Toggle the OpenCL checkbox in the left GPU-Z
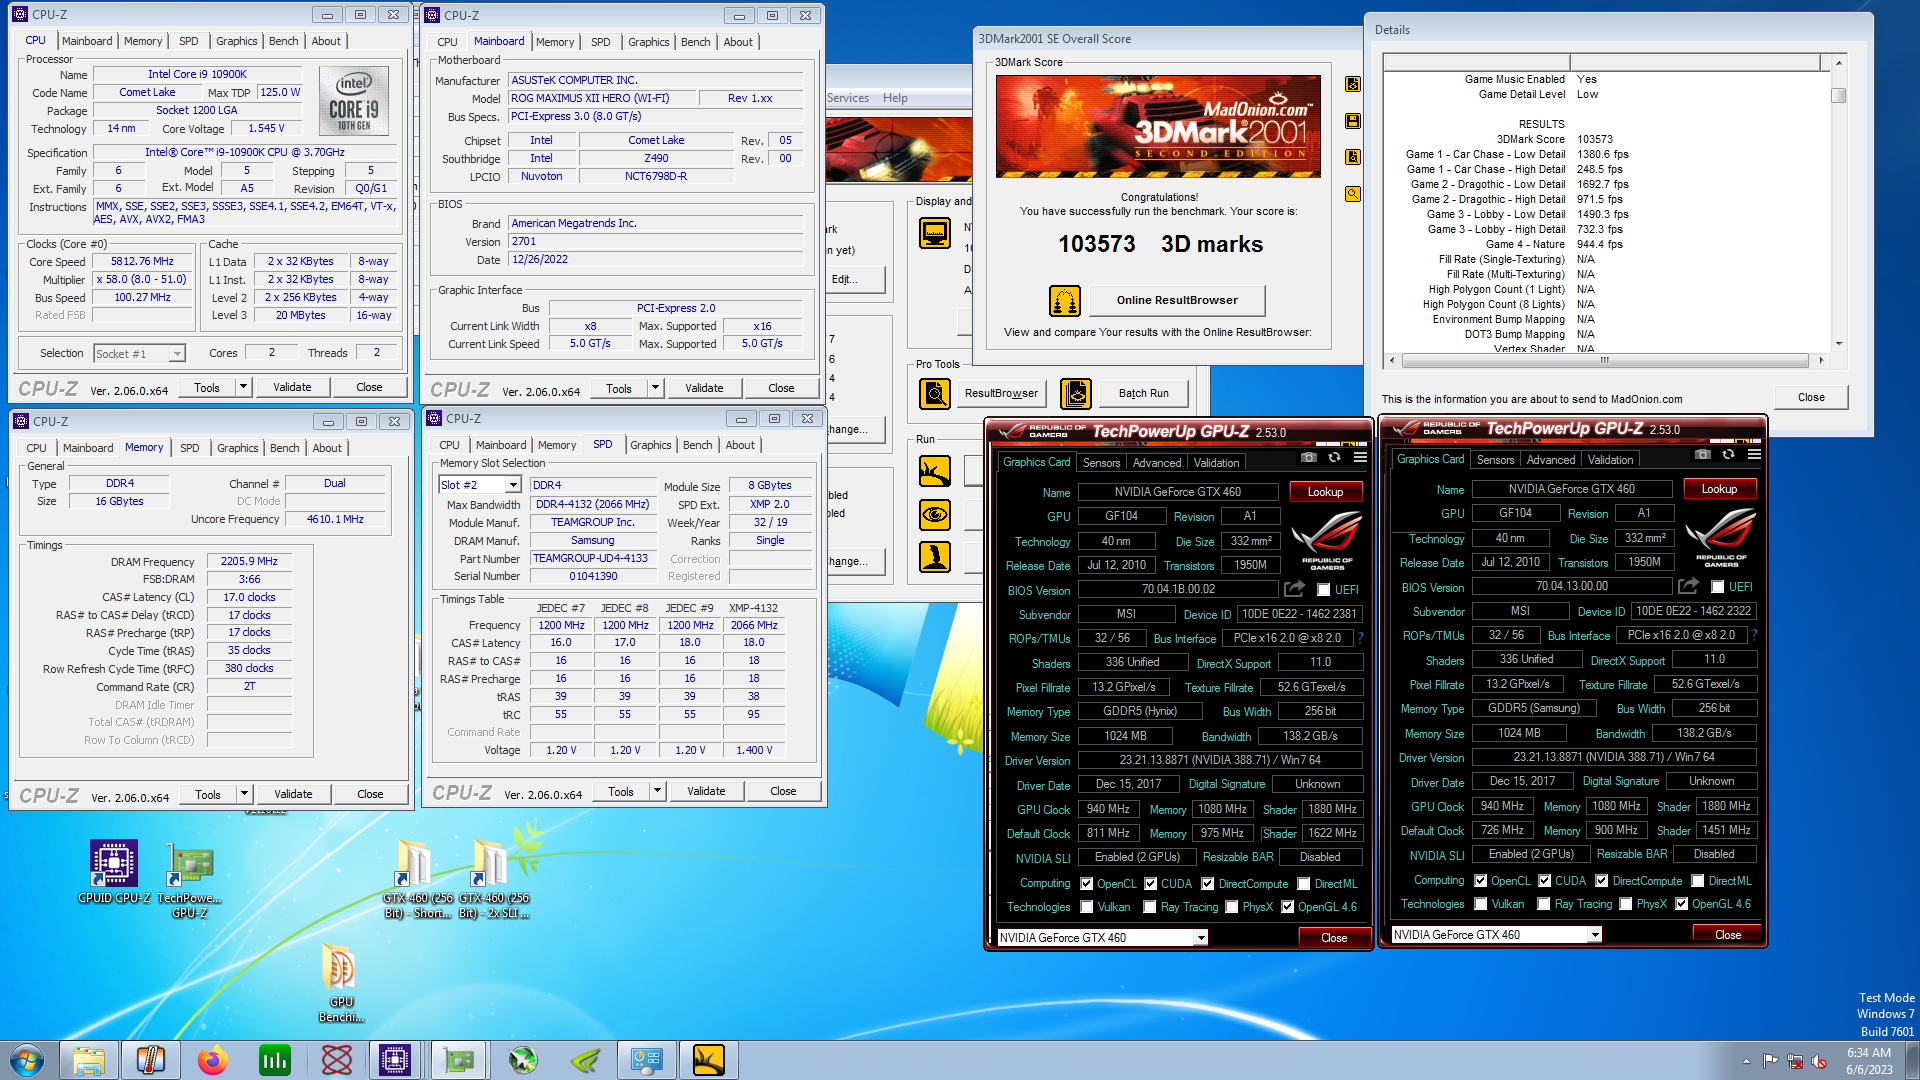Viewport: 1920px width, 1080px height. pos(1087,884)
